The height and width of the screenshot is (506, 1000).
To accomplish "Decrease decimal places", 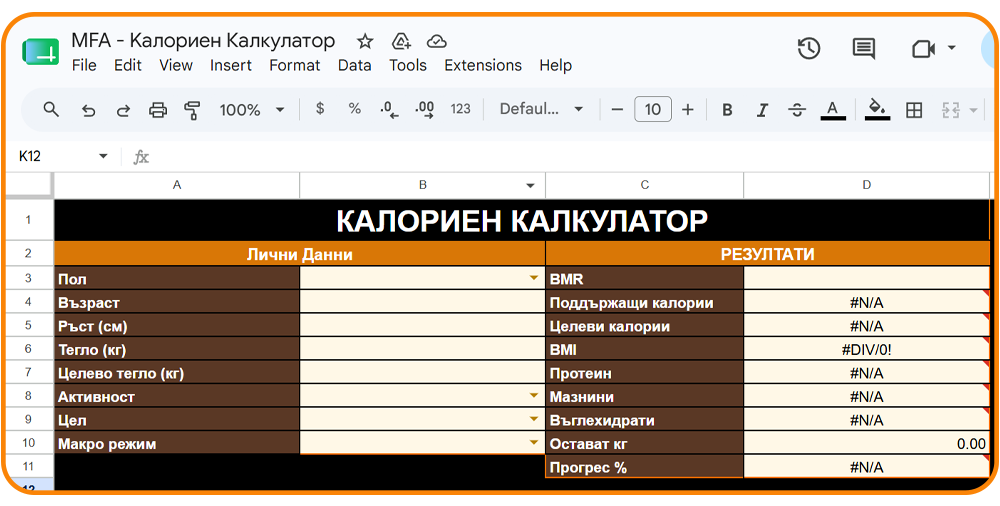I will 389,110.
